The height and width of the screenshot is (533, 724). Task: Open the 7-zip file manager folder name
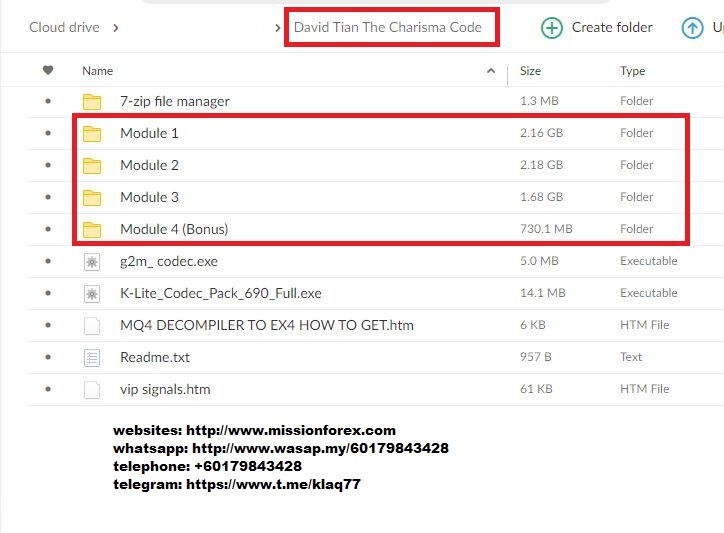tap(175, 101)
